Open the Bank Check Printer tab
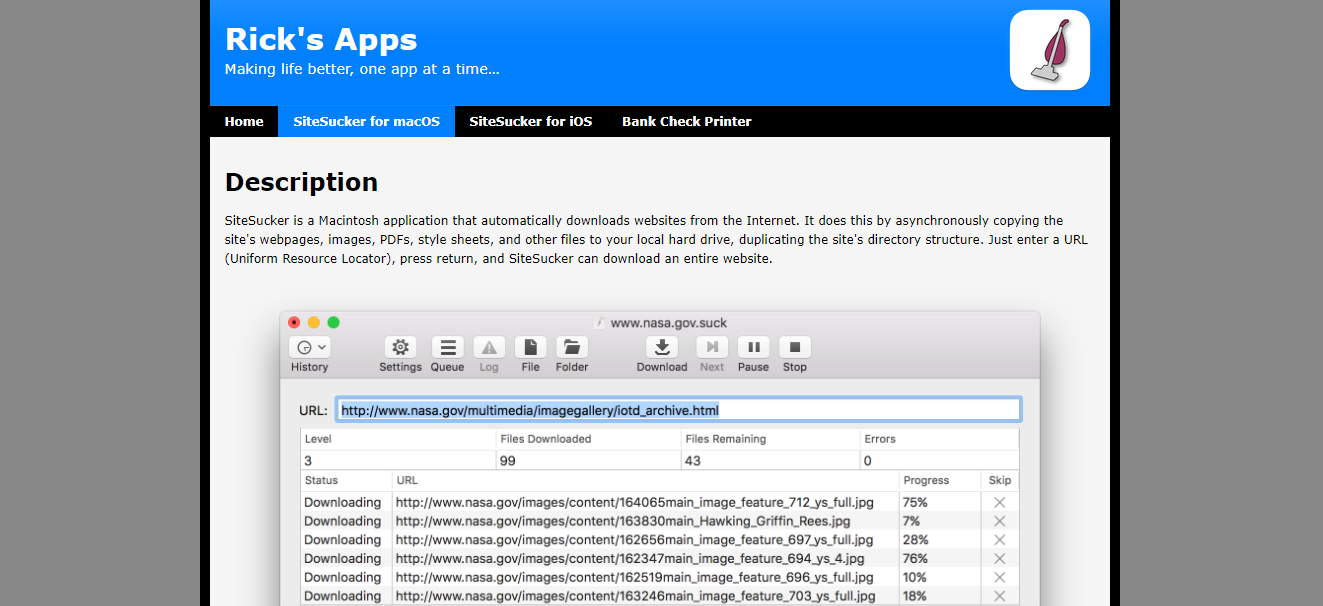 point(687,121)
